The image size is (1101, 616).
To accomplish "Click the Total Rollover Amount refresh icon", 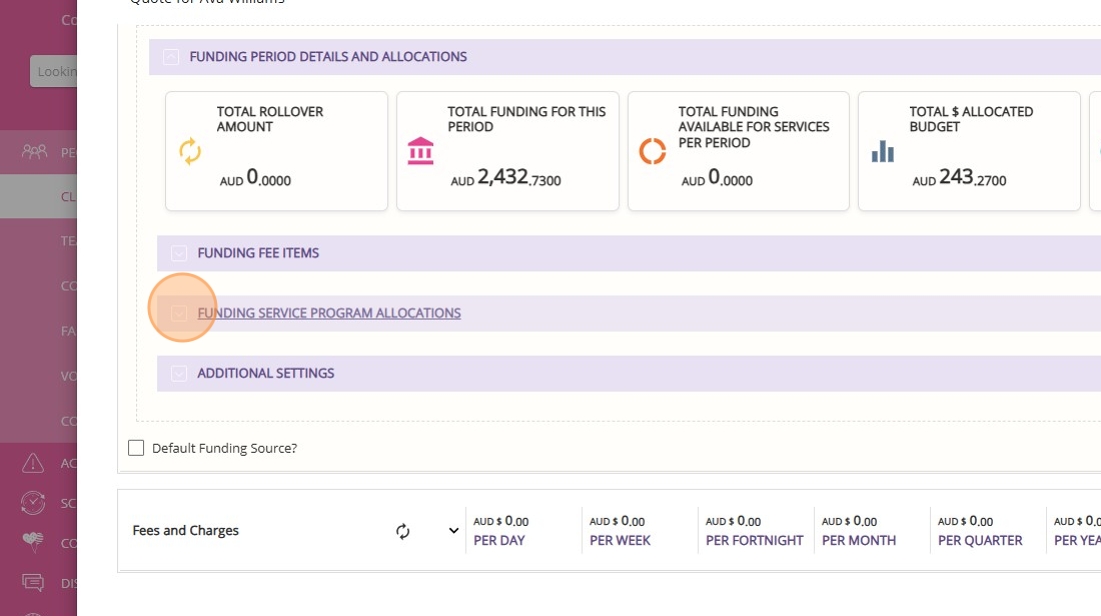I will click(x=190, y=151).
